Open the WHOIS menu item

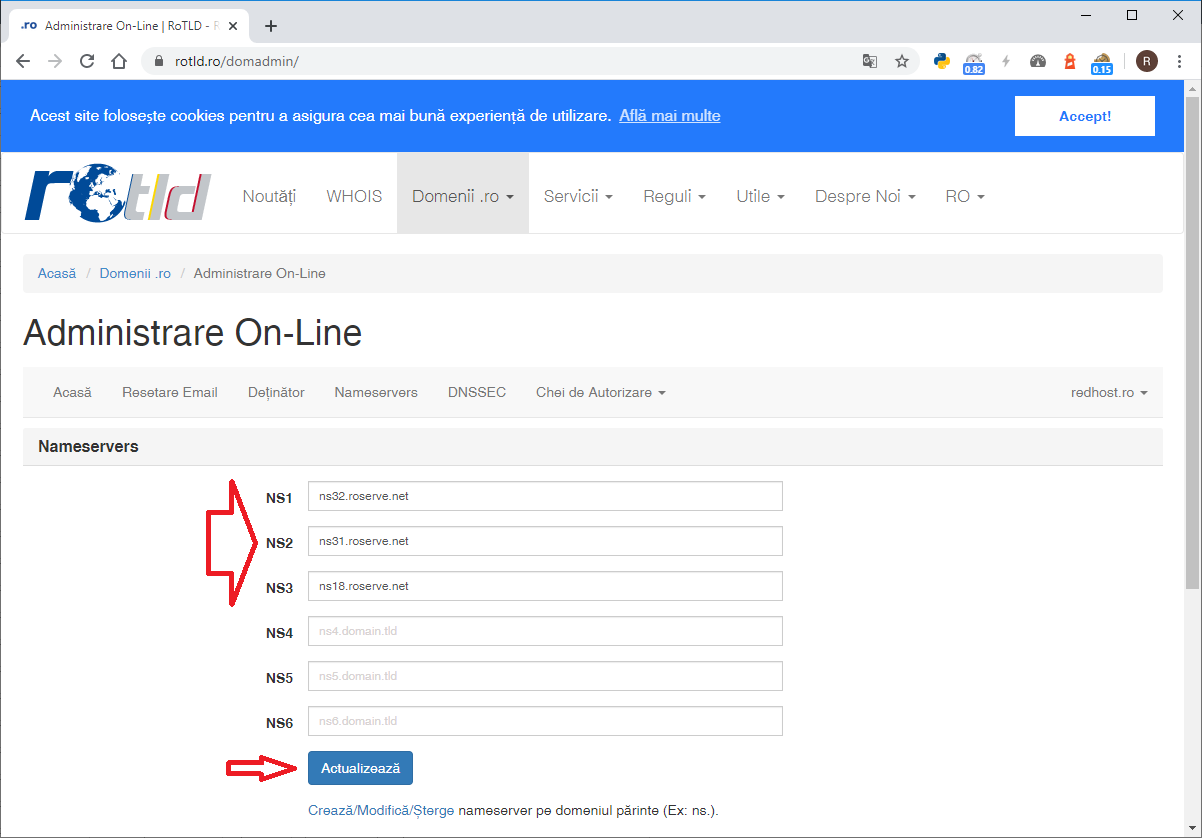[x=354, y=196]
